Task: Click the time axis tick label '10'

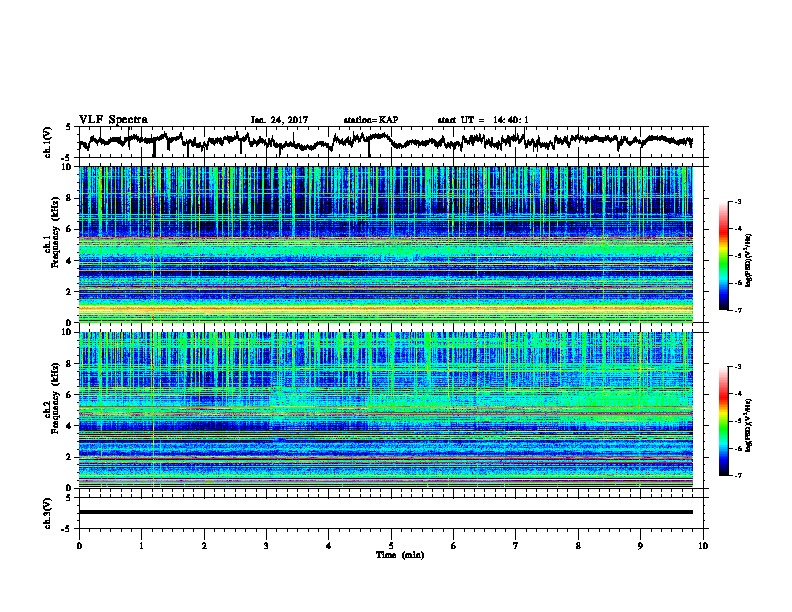Action: click(703, 545)
